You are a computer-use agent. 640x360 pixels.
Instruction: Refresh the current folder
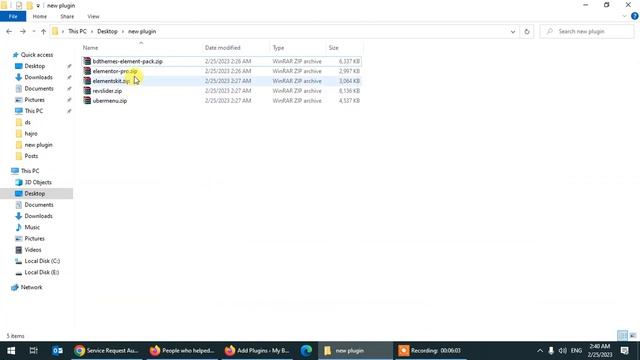pyautogui.click(x=527, y=31)
